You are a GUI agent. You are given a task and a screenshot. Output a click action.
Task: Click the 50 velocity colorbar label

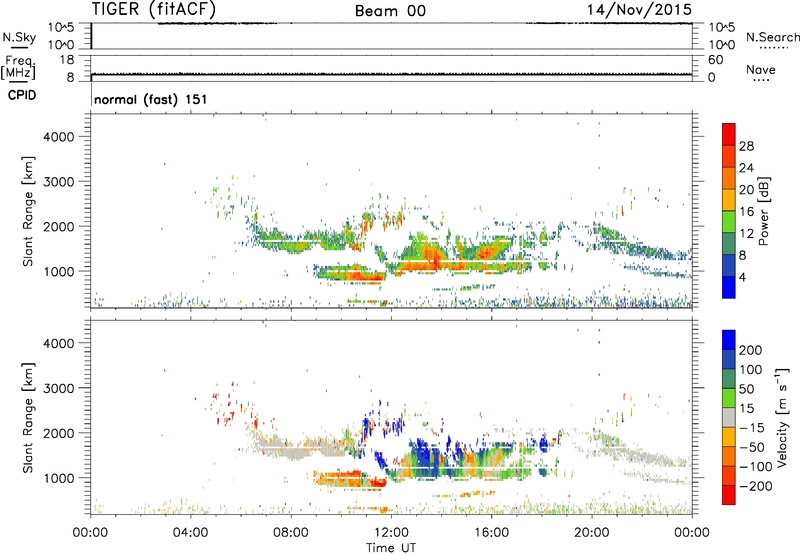pyautogui.click(x=746, y=389)
